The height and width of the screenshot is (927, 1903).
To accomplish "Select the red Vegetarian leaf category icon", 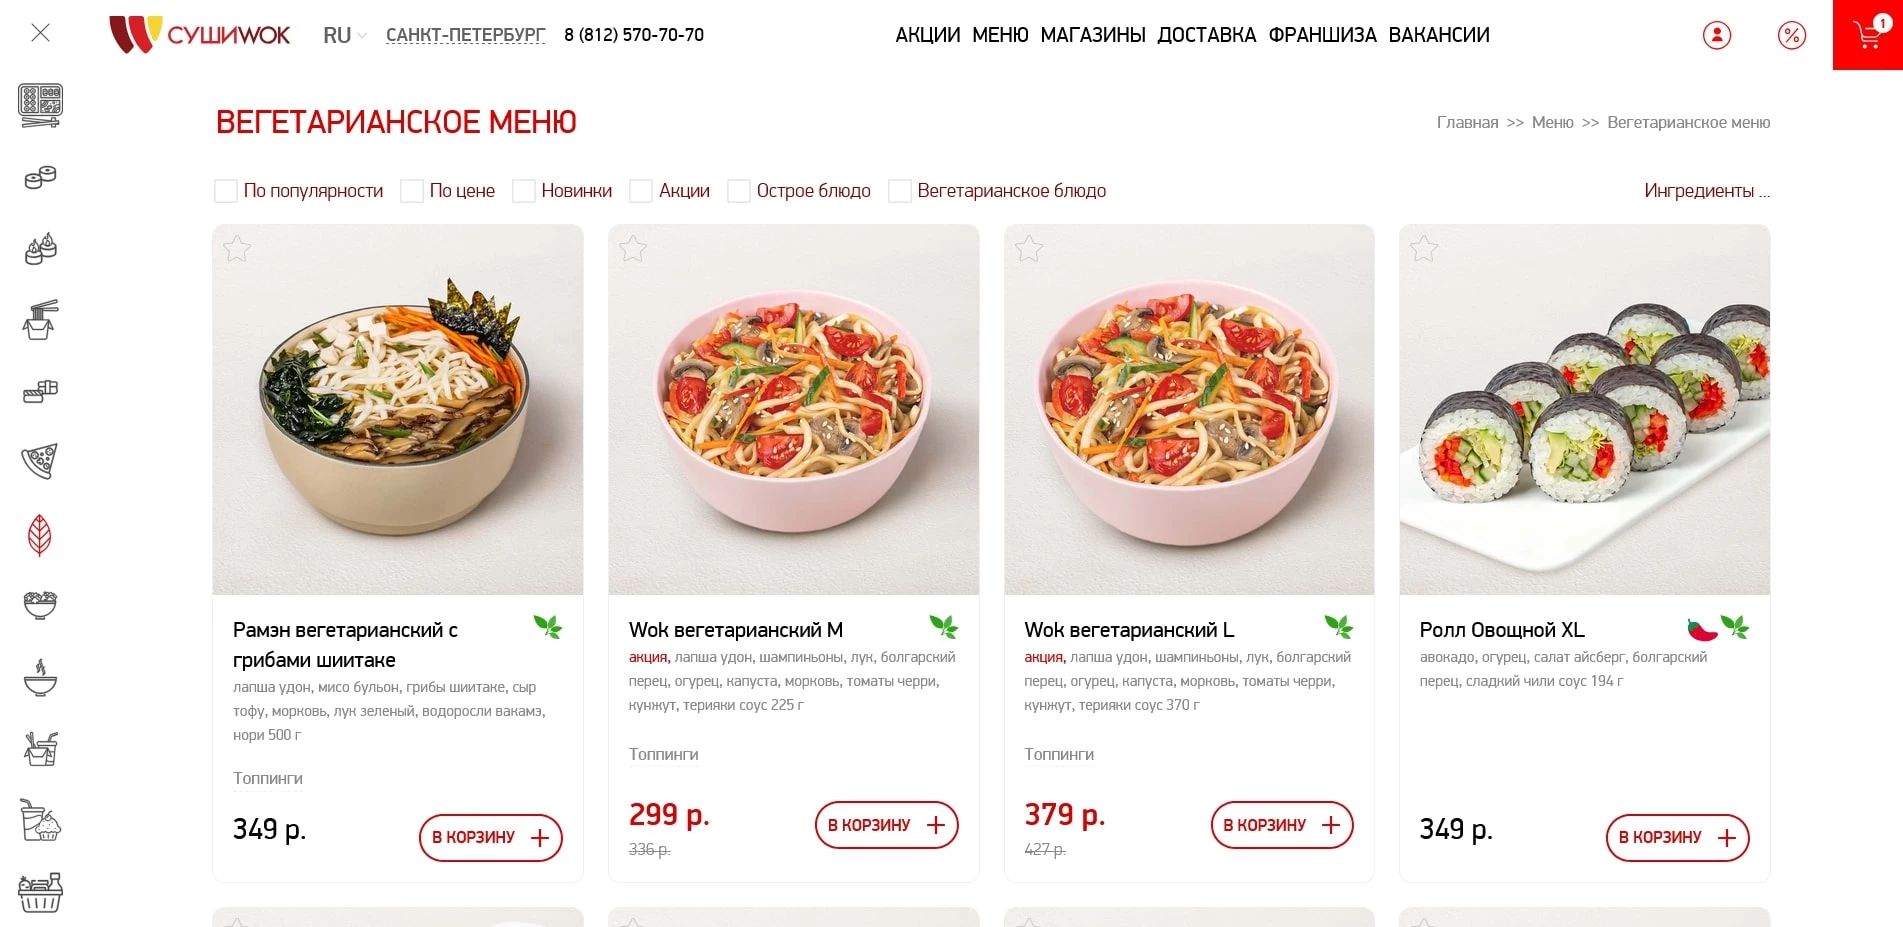I will [39, 533].
